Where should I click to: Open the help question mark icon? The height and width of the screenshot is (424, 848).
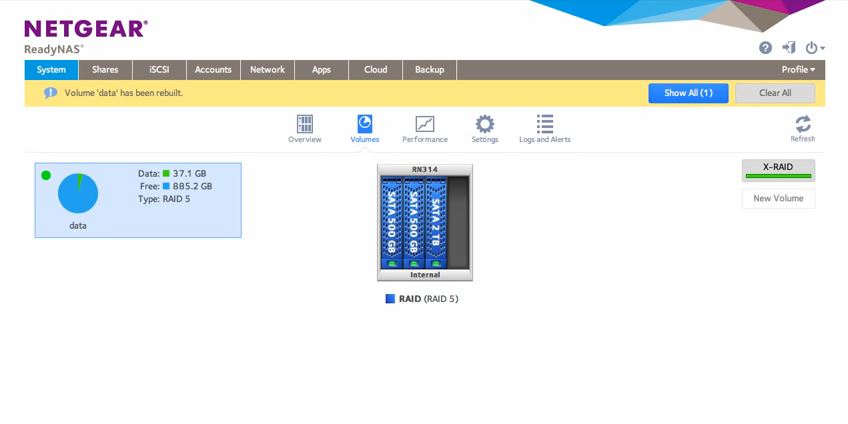(x=765, y=48)
